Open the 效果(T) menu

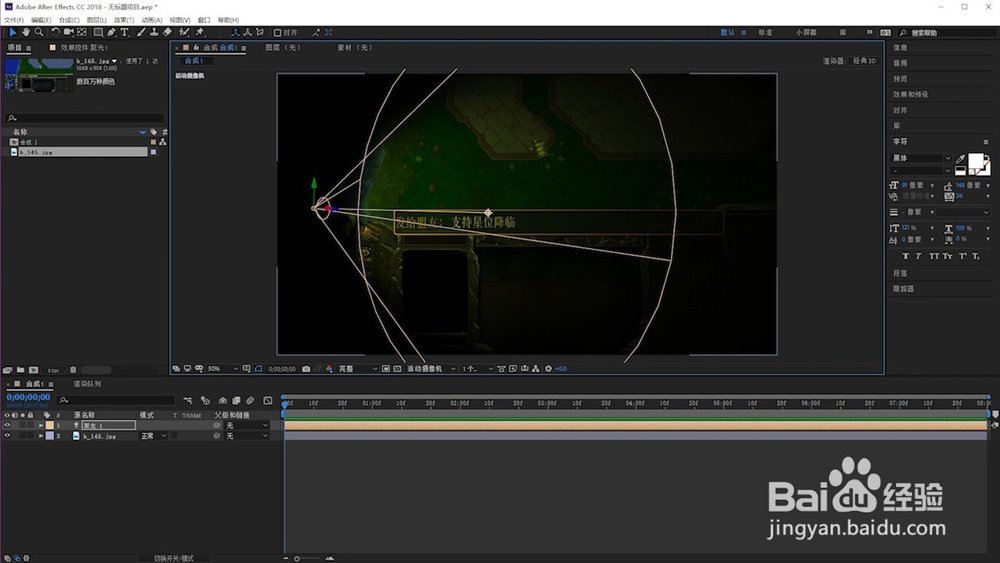click(x=124, y=20)
